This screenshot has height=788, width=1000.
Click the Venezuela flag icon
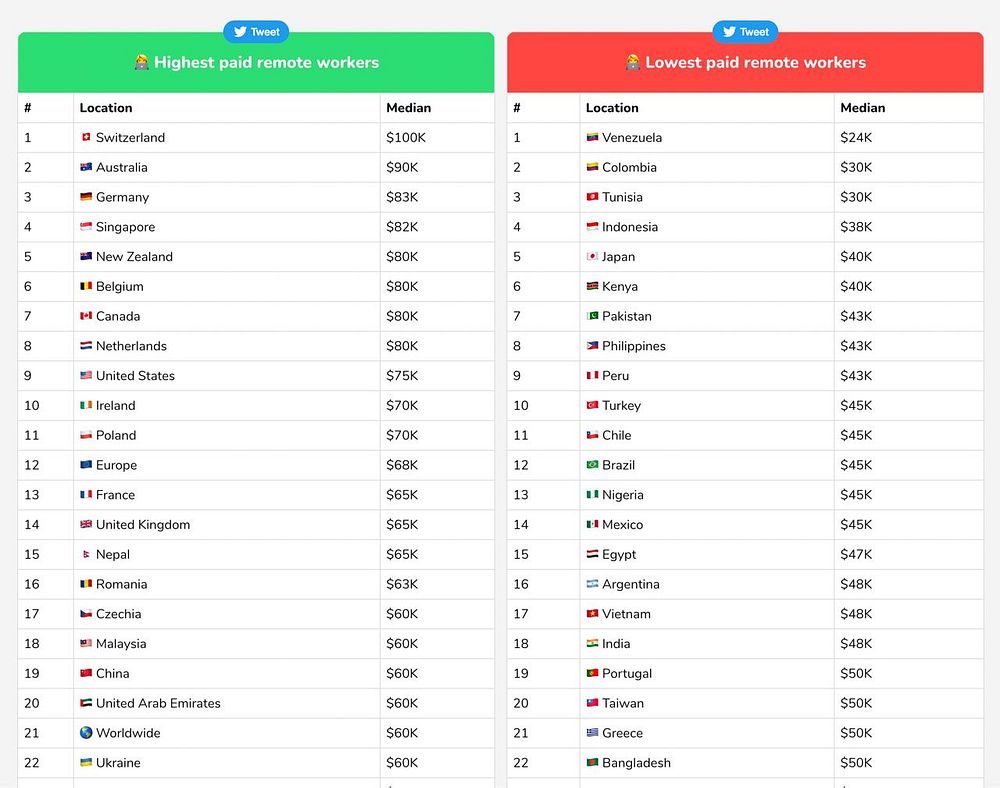pos(592,137)
